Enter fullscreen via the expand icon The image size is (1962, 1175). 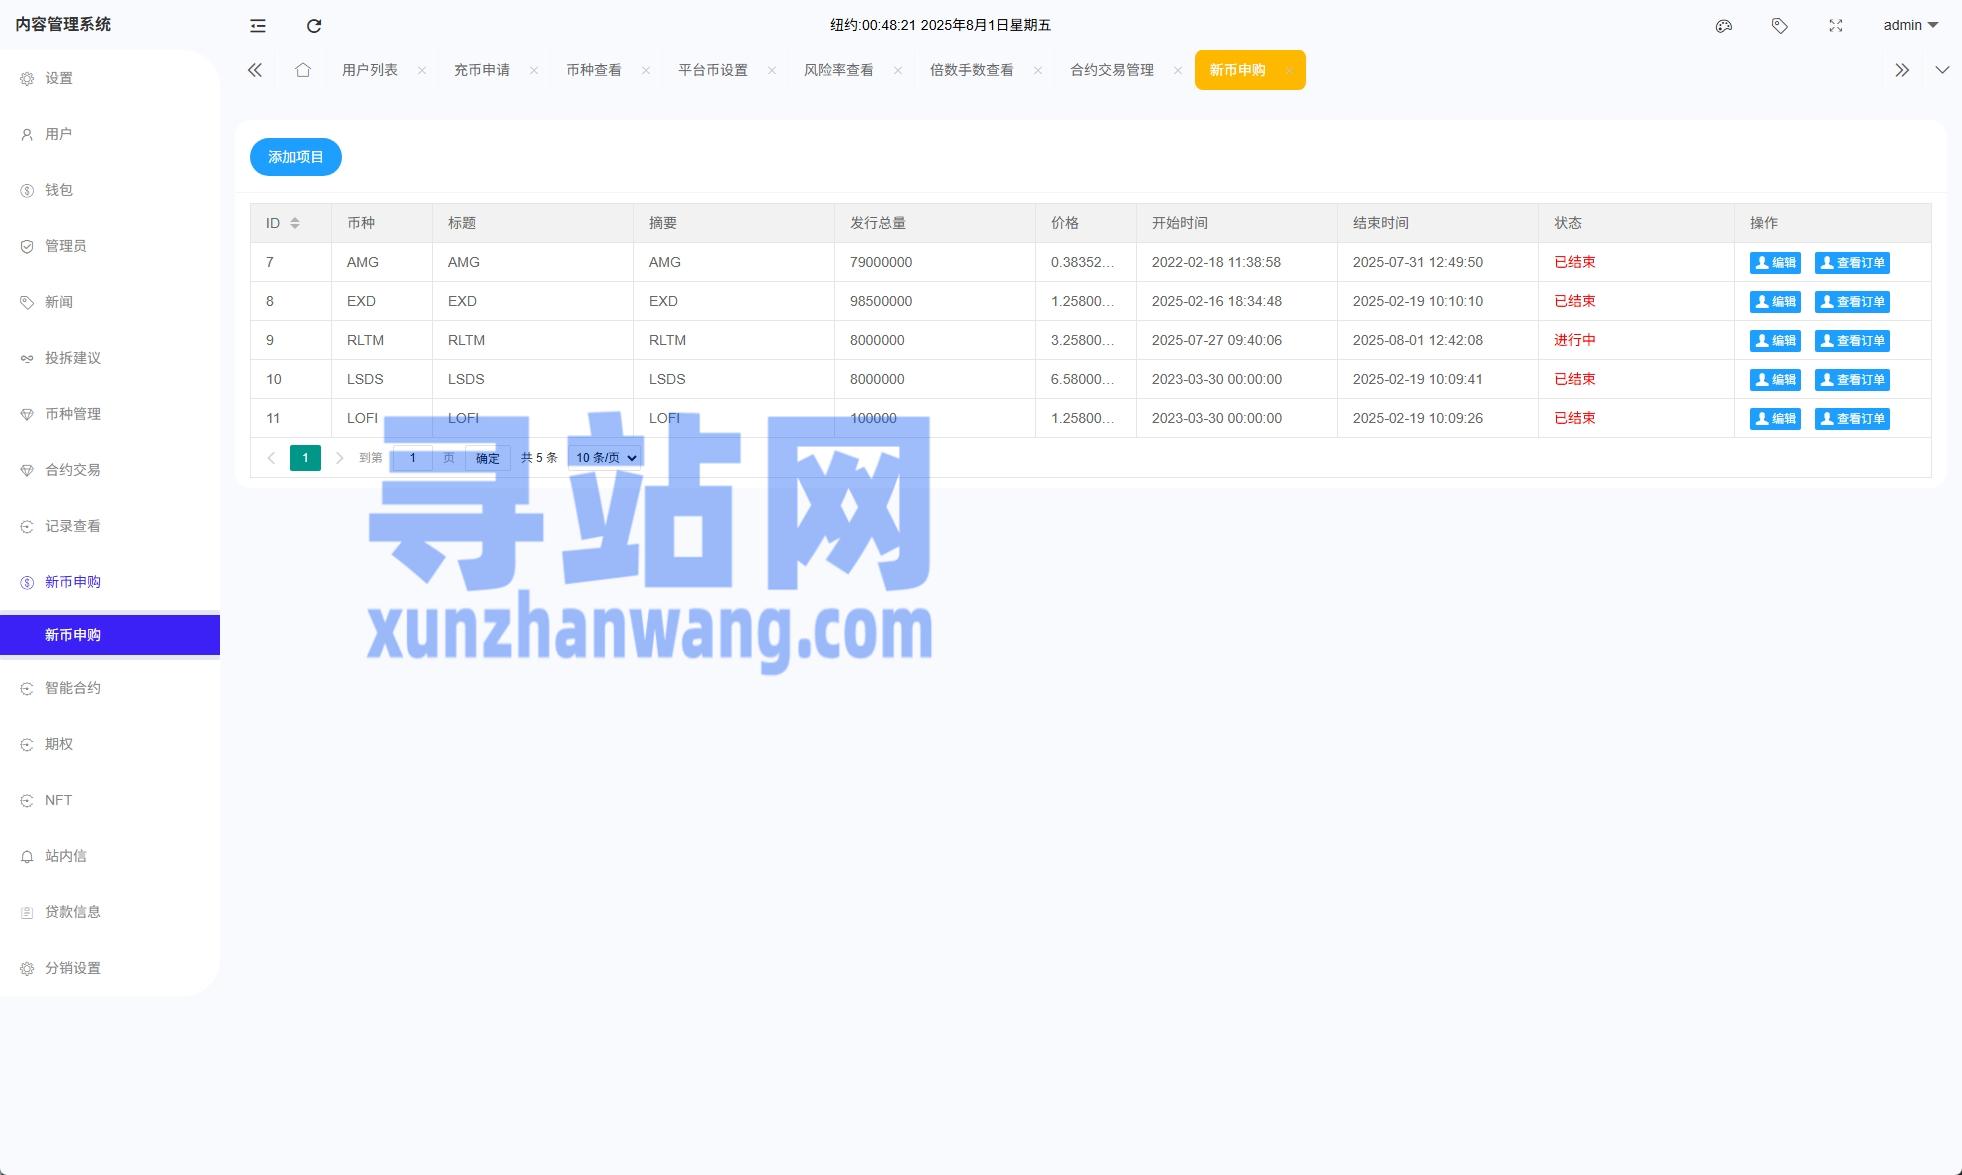[x=1836, y=25]
